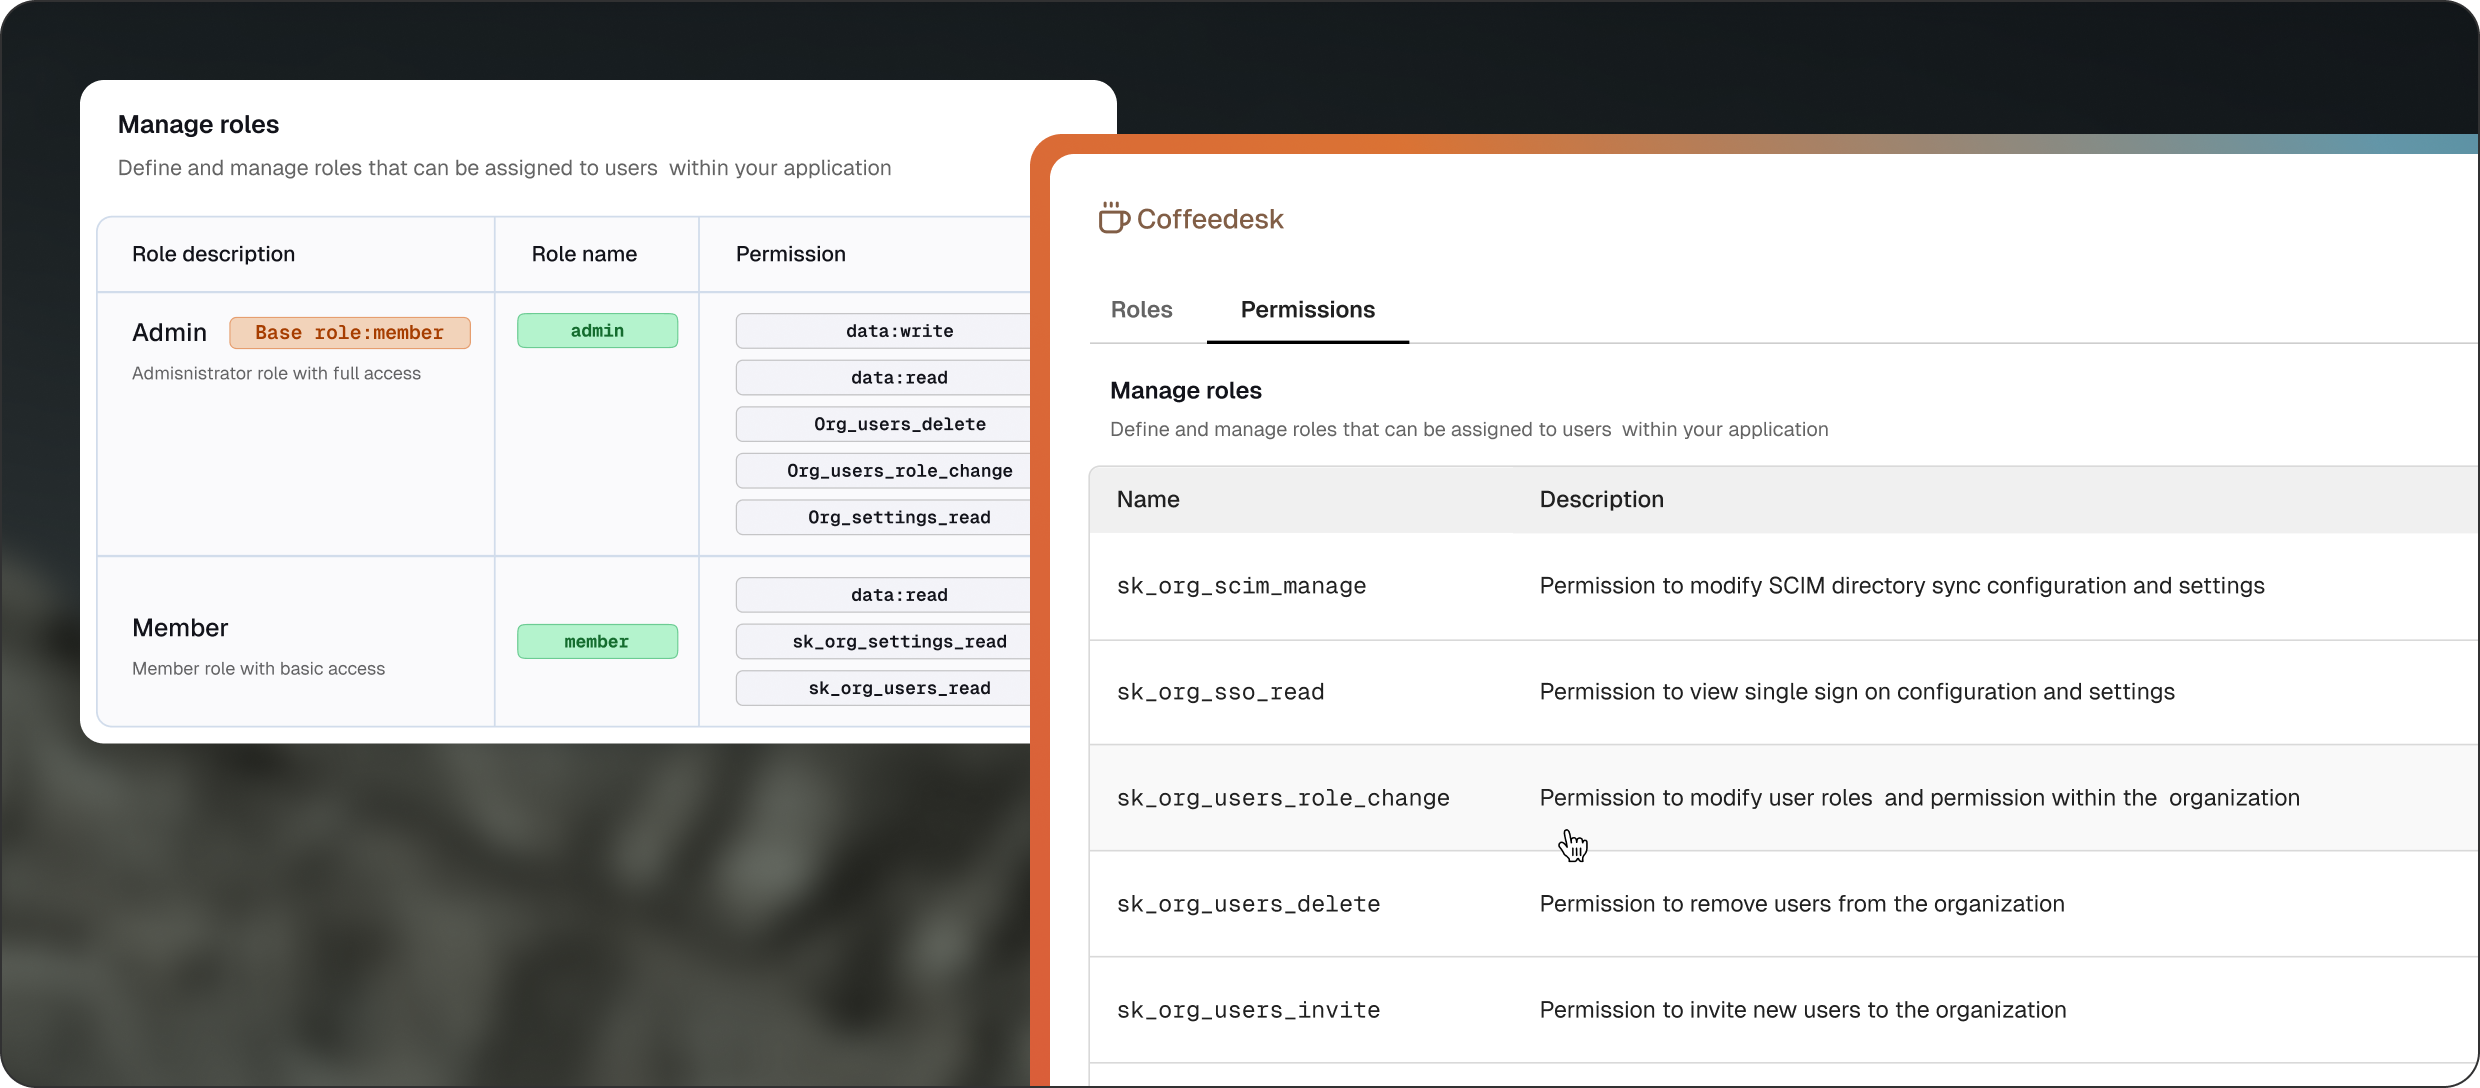Switch to the Roles tab
2480x1088 pixels.
1141,310
